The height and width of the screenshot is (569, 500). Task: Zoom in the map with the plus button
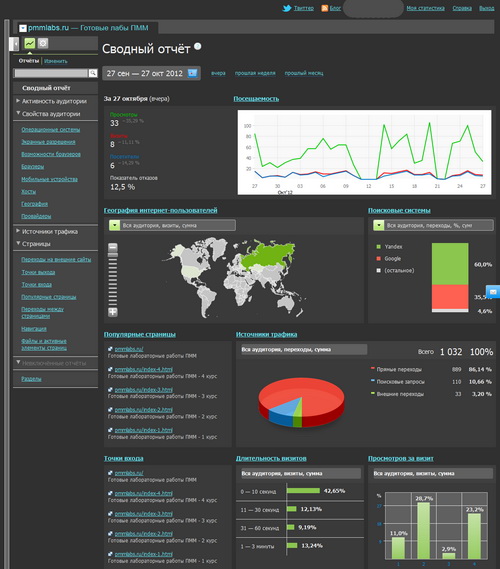click(113, 312)
